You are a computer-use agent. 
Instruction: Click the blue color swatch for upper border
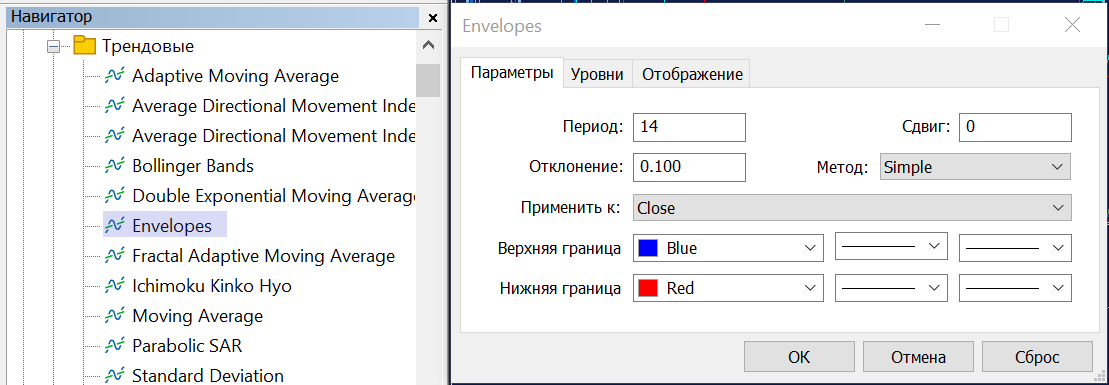(648, 248)
